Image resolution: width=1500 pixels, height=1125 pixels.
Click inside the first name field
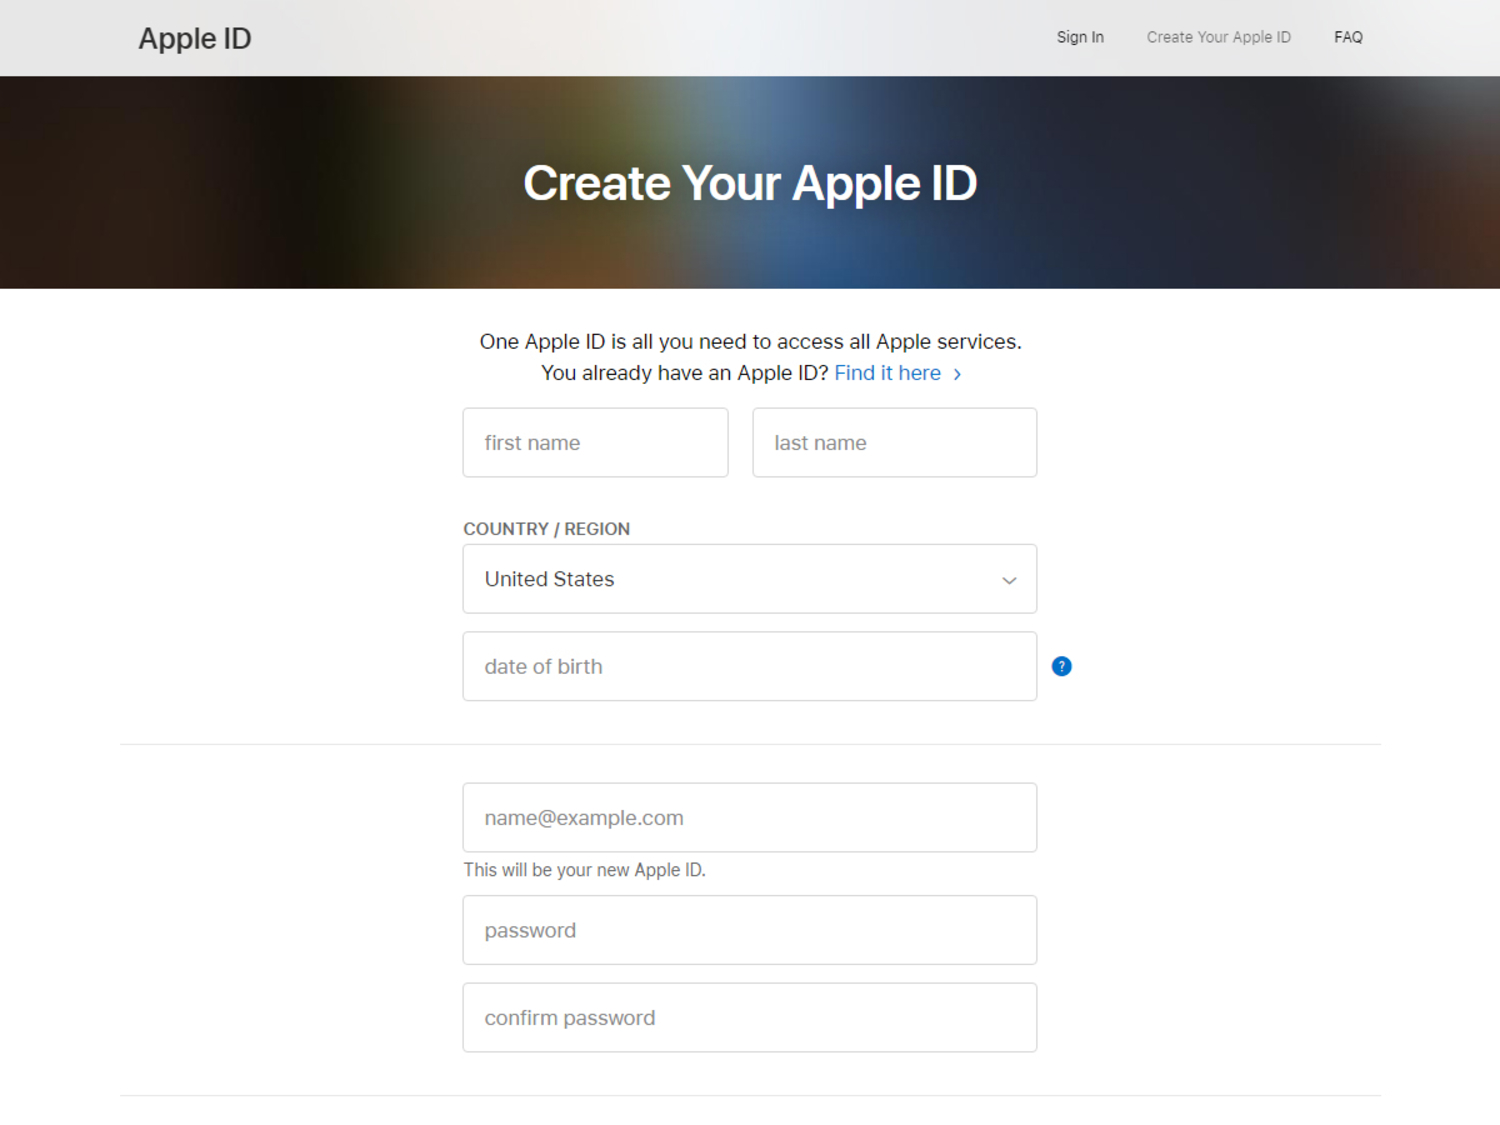pyautogui.click(x=595, y=442)
